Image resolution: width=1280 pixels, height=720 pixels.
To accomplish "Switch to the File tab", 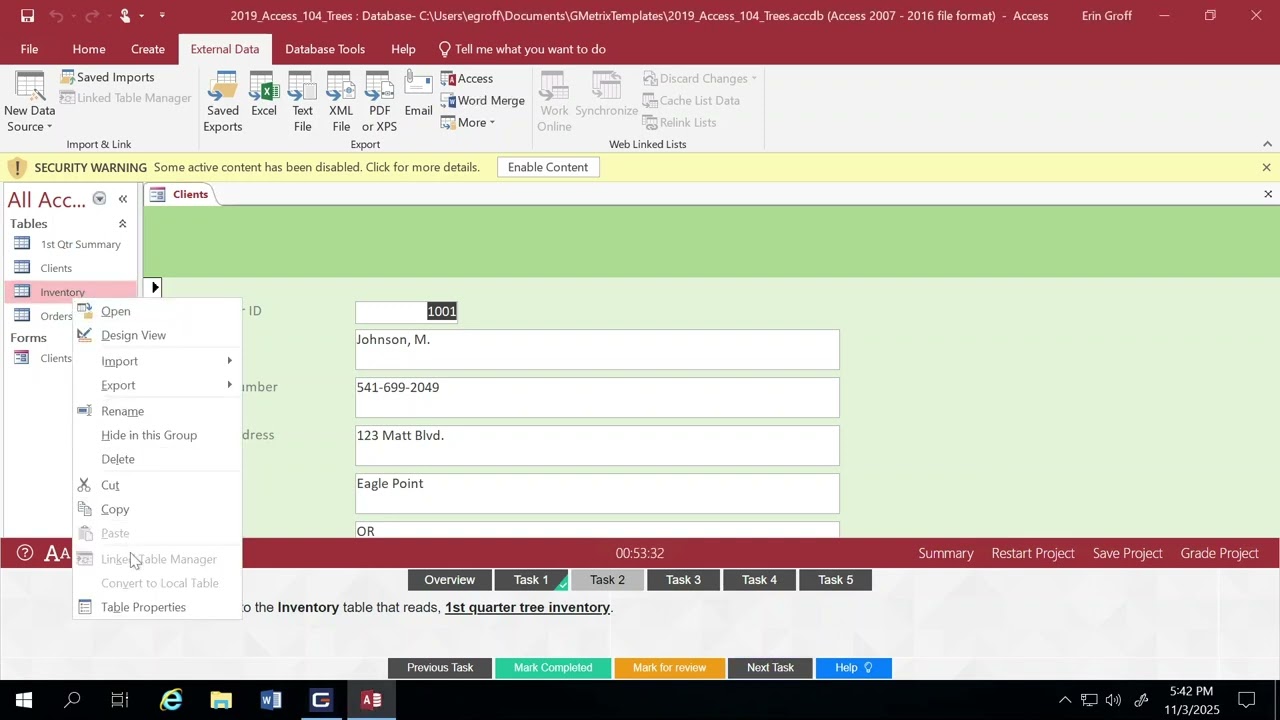I will [29, 49].
